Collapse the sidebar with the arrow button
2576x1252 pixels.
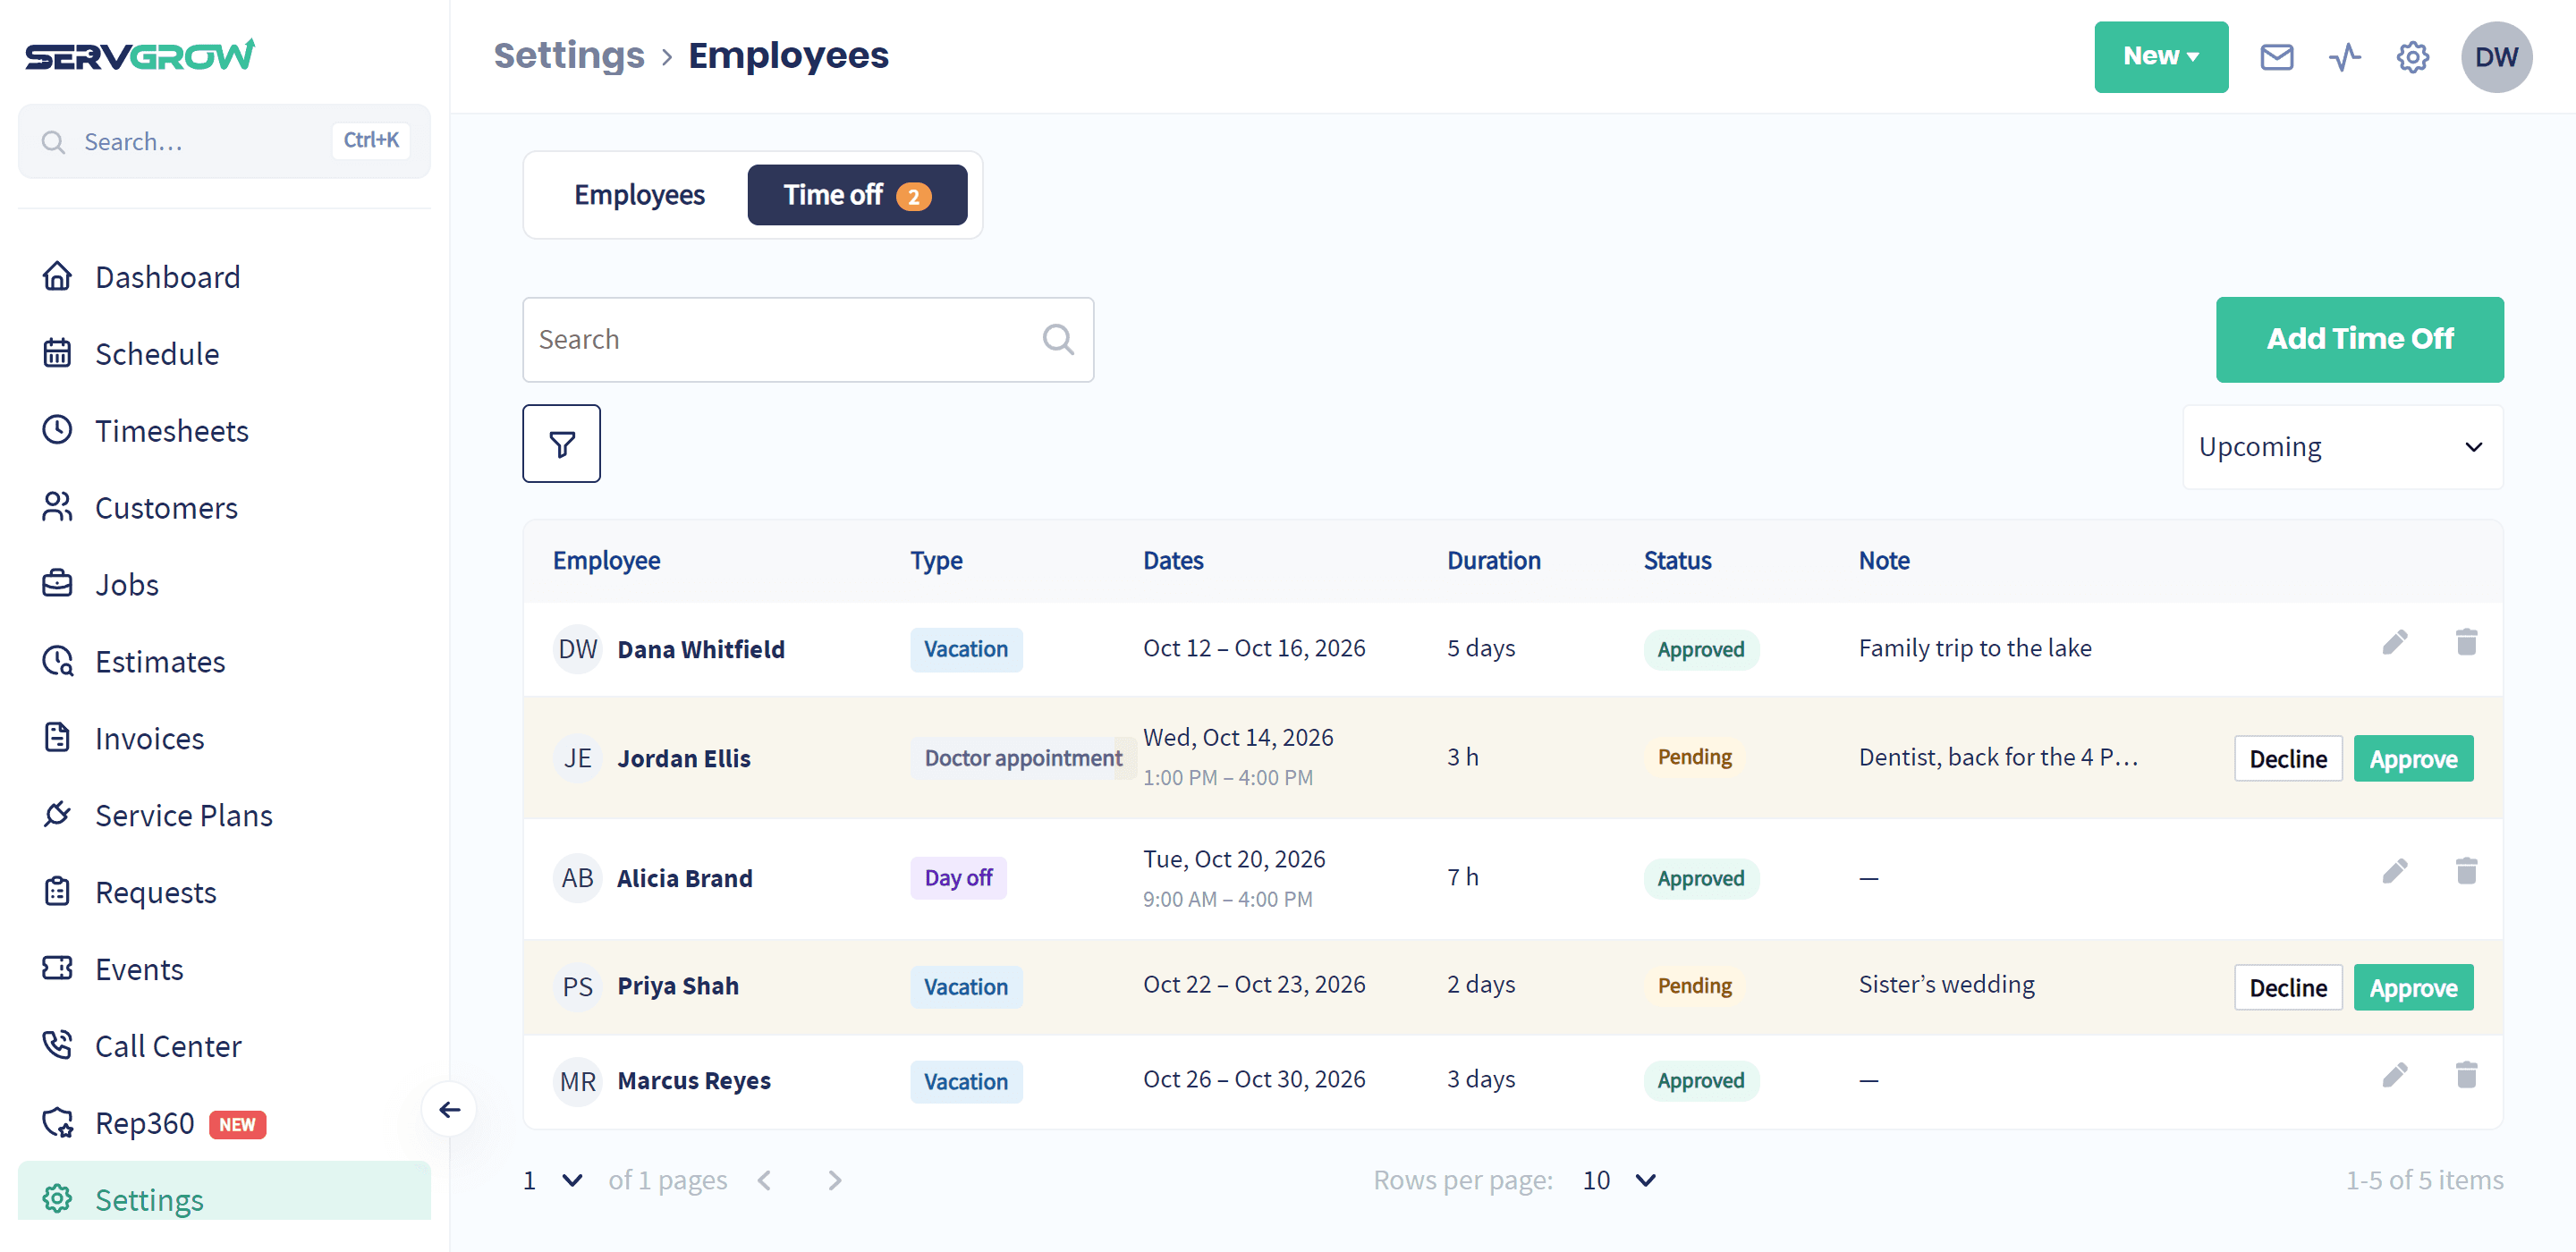449,1109
